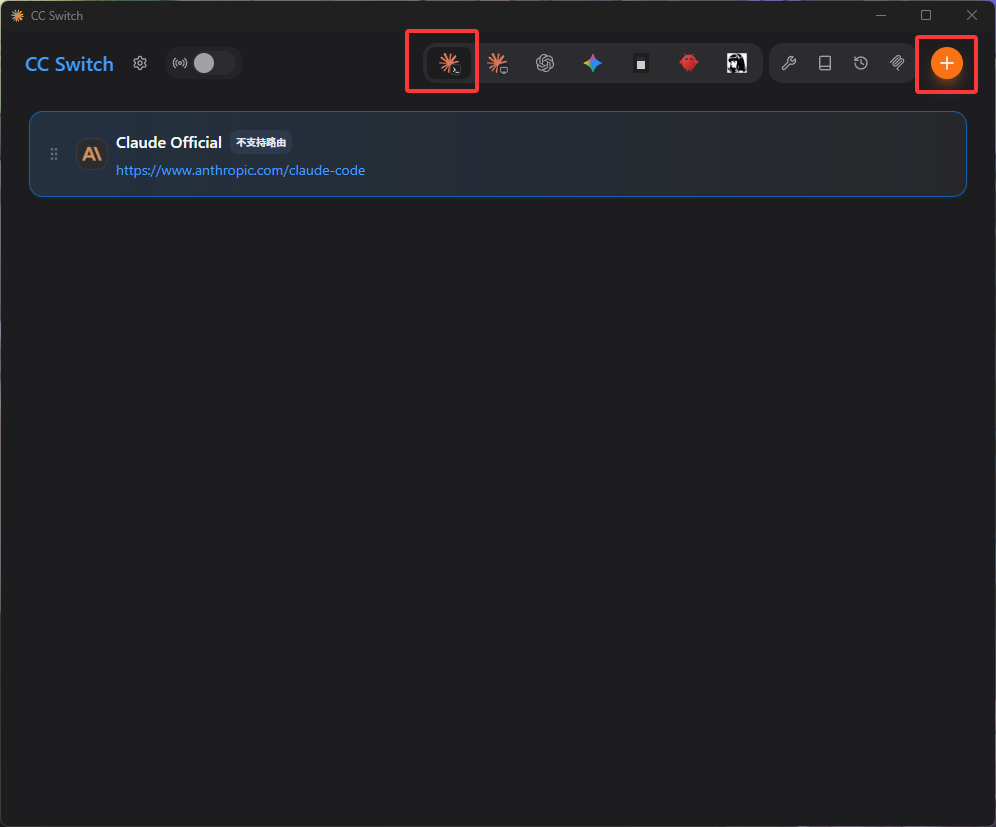996x827 pixels.
Task: Open the red robot app icon tab
Action: (689, 63)
